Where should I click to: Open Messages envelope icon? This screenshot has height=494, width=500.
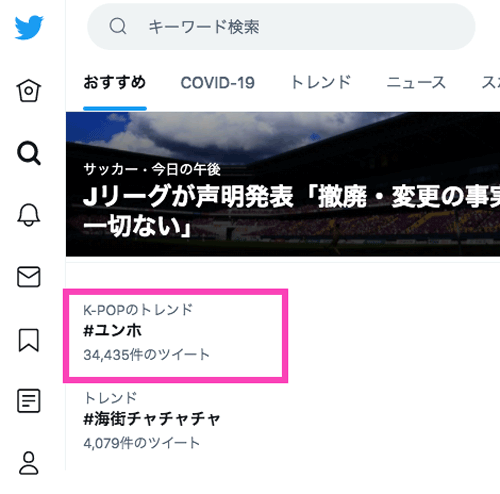click(29, 277)
